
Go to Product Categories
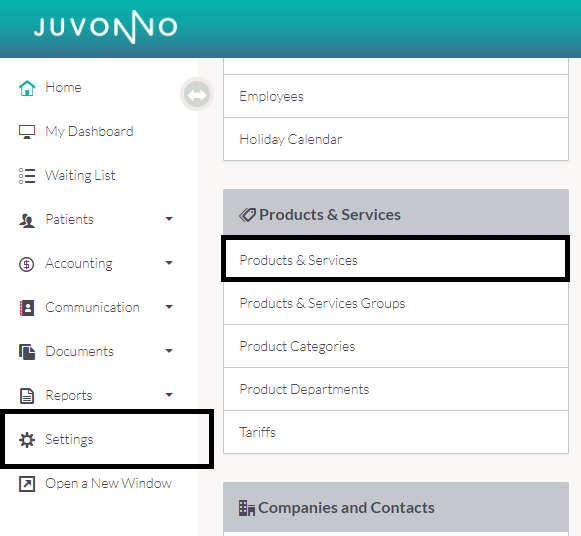pyautogui.click(x=396, y=346)
